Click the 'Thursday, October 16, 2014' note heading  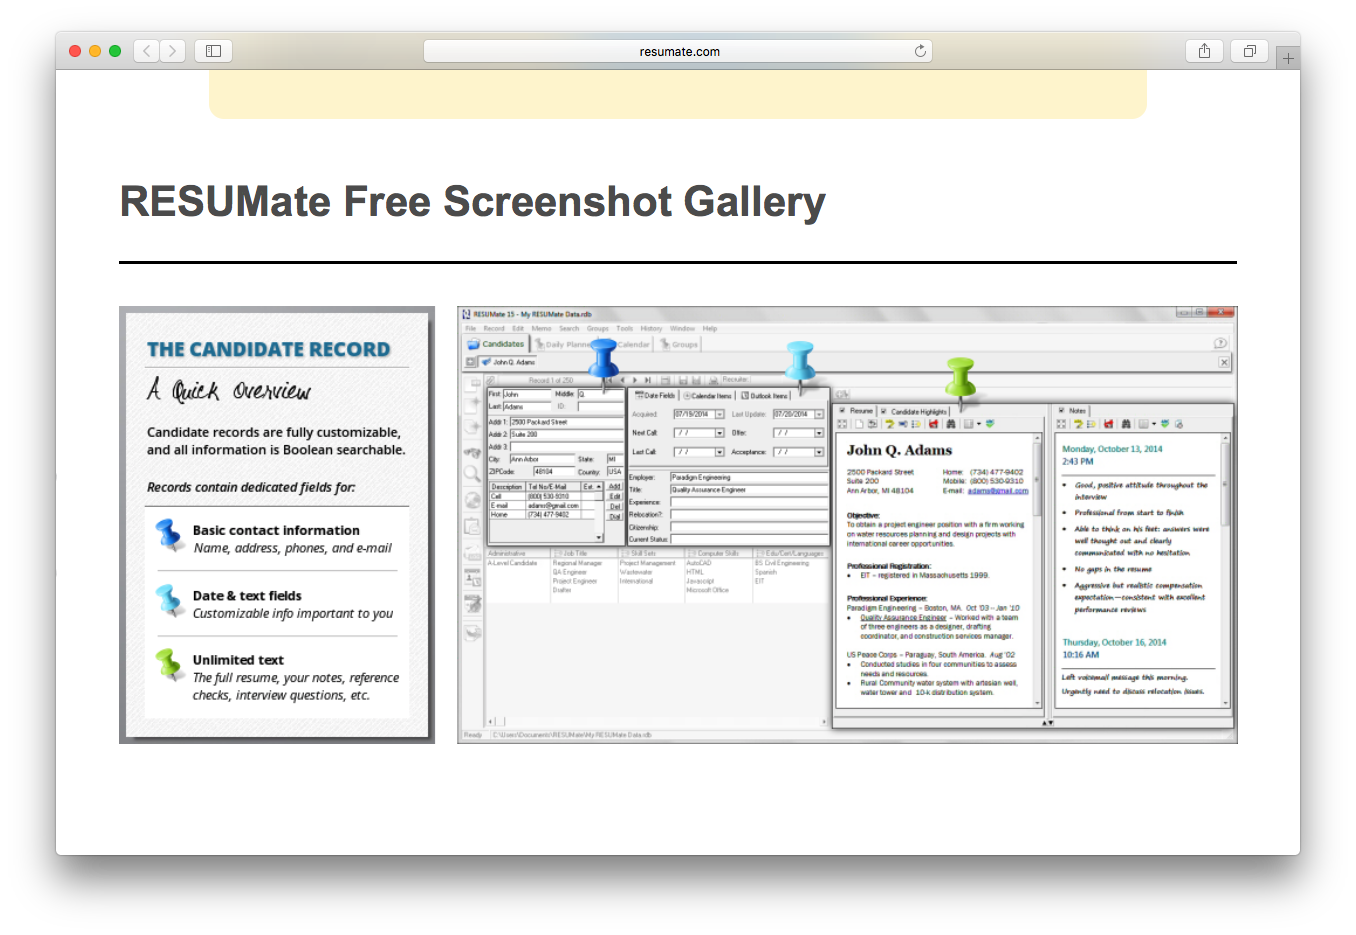1114,642
